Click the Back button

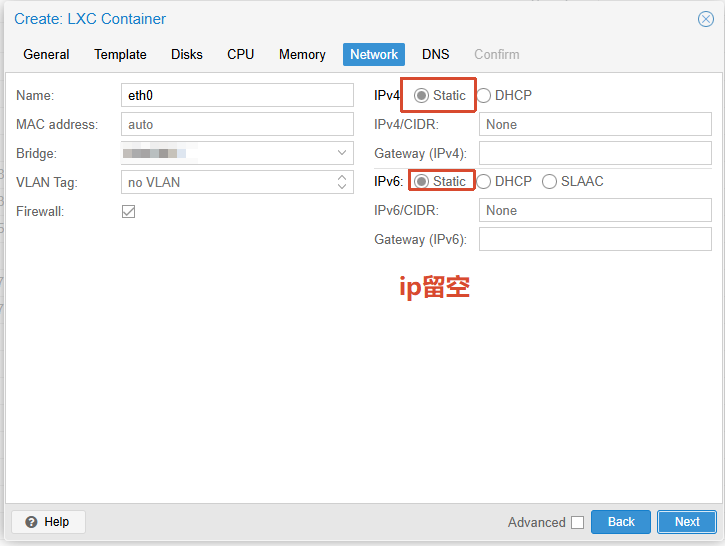point(621,522)
